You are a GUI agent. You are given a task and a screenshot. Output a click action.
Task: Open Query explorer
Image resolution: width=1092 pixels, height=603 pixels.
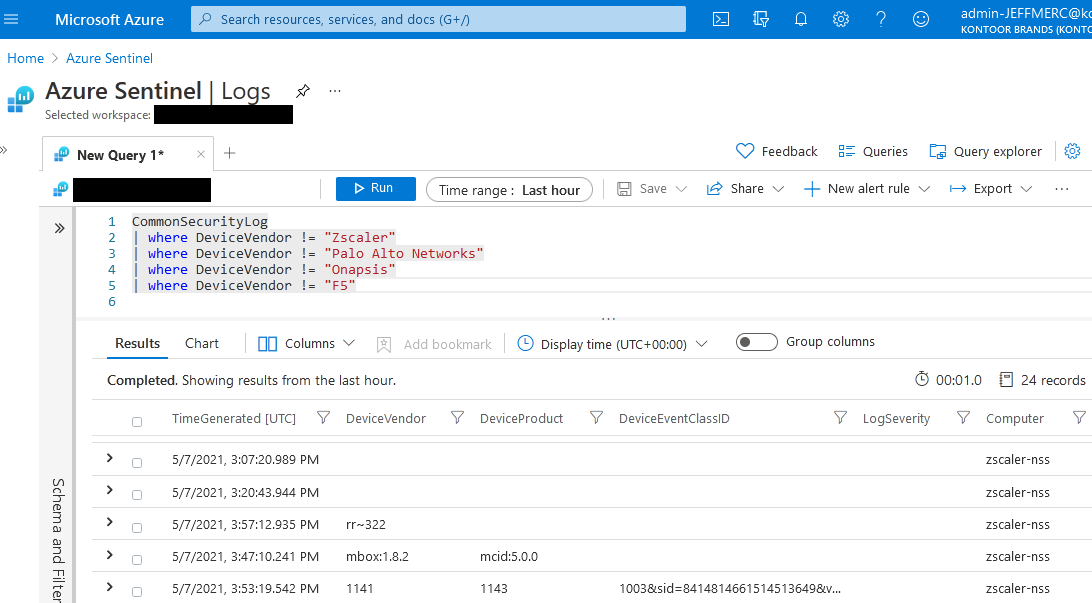coord(985,151)
